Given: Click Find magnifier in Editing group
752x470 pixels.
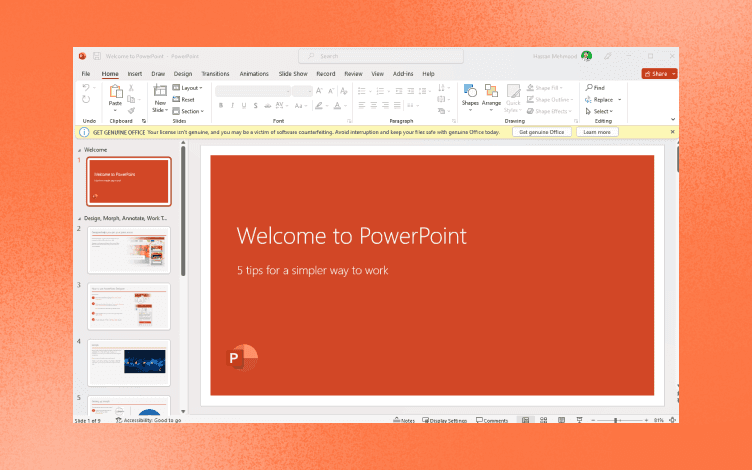Looking at the screenshot, I should click(595, 88).
